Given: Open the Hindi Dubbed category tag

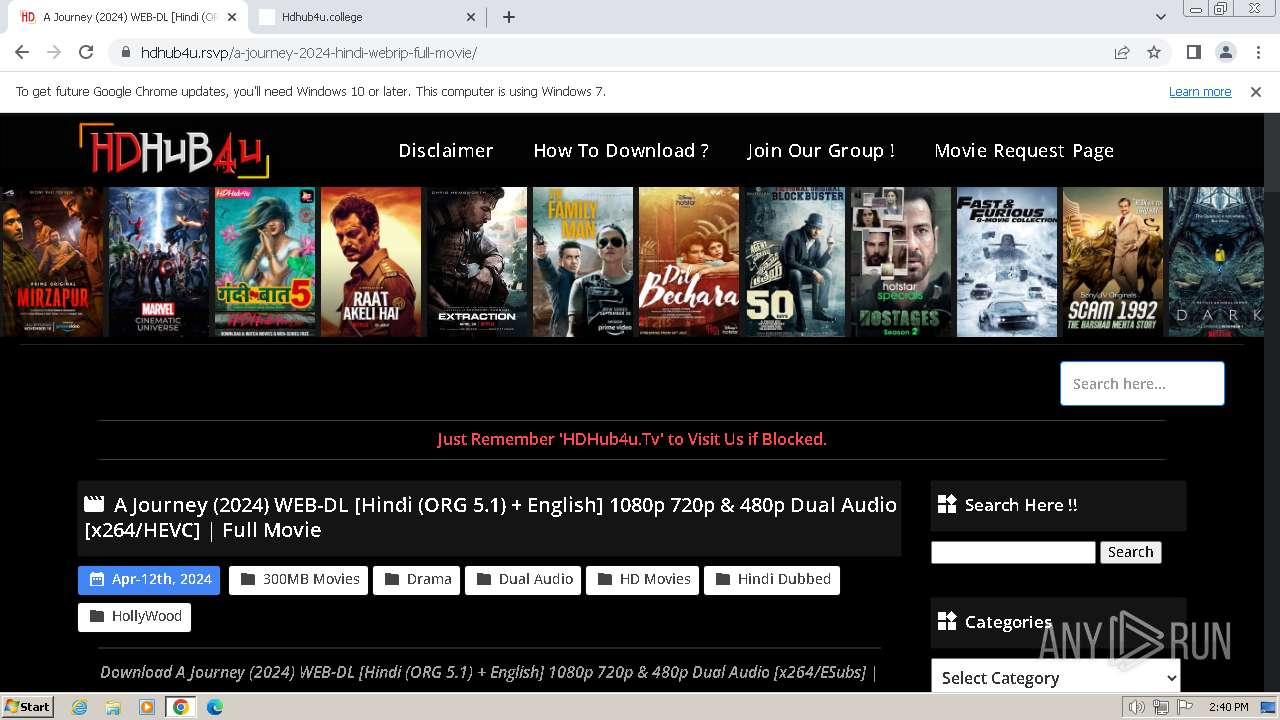Looking at the screenshot, I should tap(772, 580).
